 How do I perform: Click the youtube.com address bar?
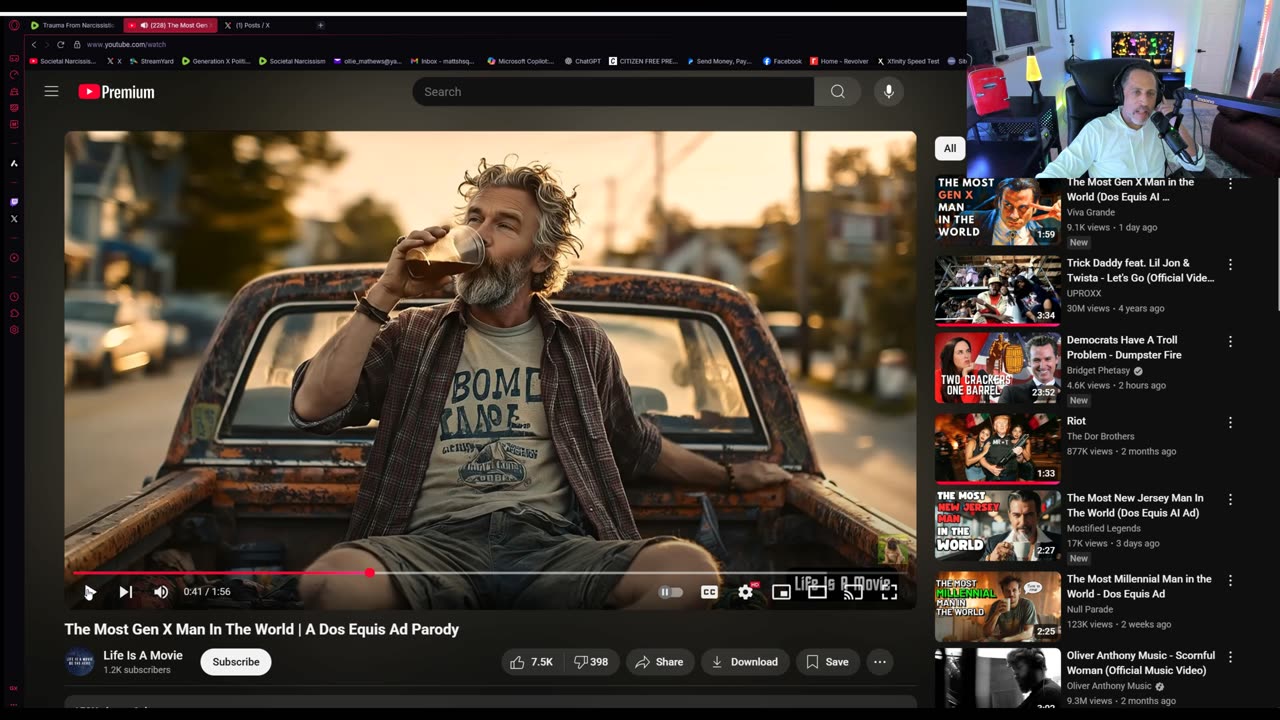[126, 45]
